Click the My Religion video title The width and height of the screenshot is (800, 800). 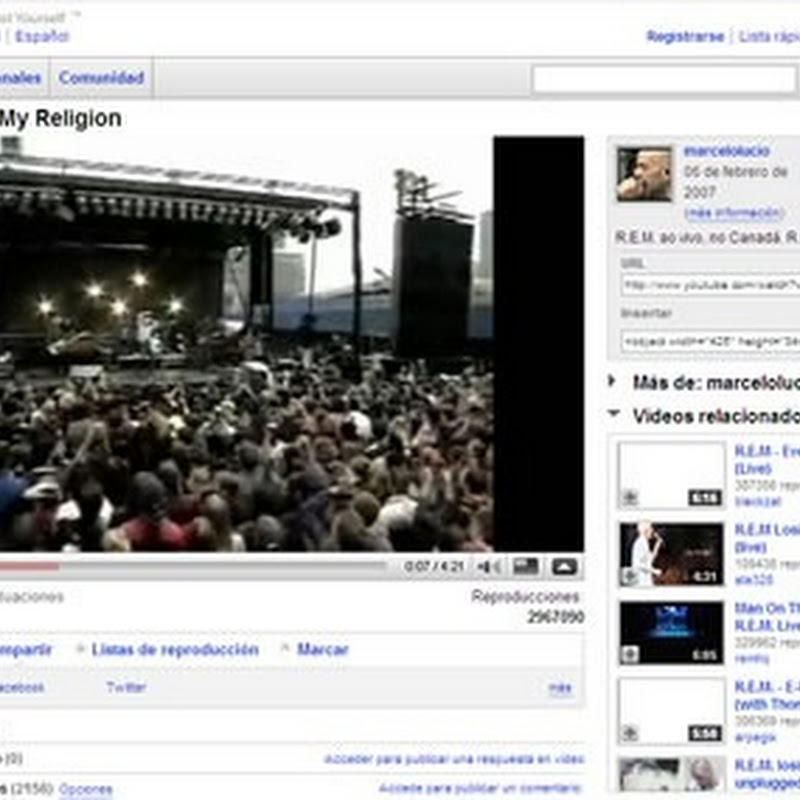[61, 118]
